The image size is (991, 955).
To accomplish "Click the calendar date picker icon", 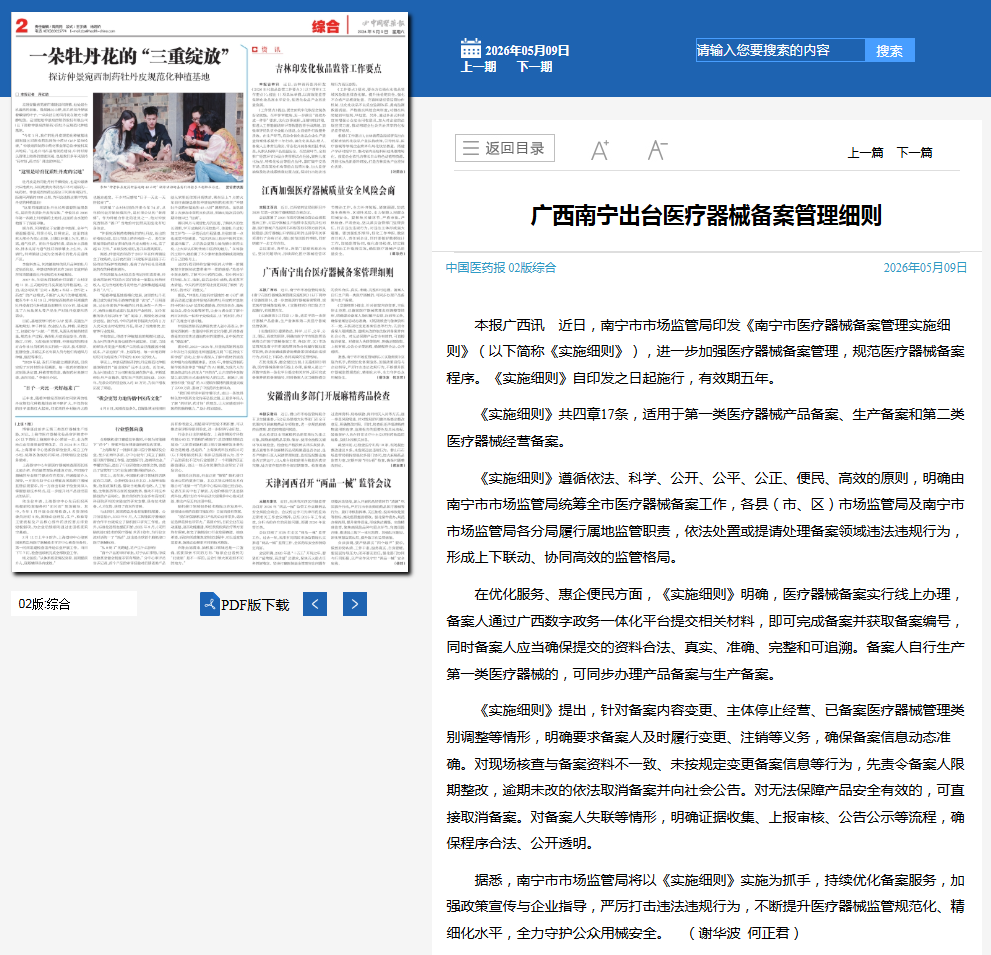I will (470, 48).
